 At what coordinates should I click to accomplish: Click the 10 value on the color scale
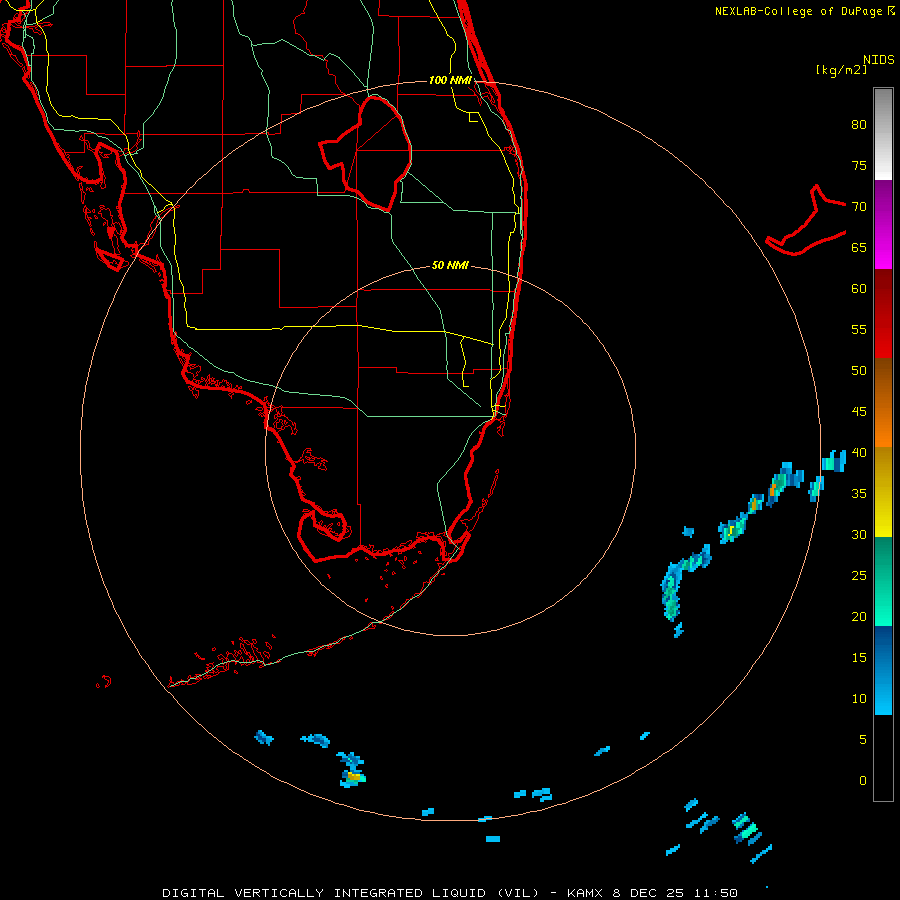859,699
